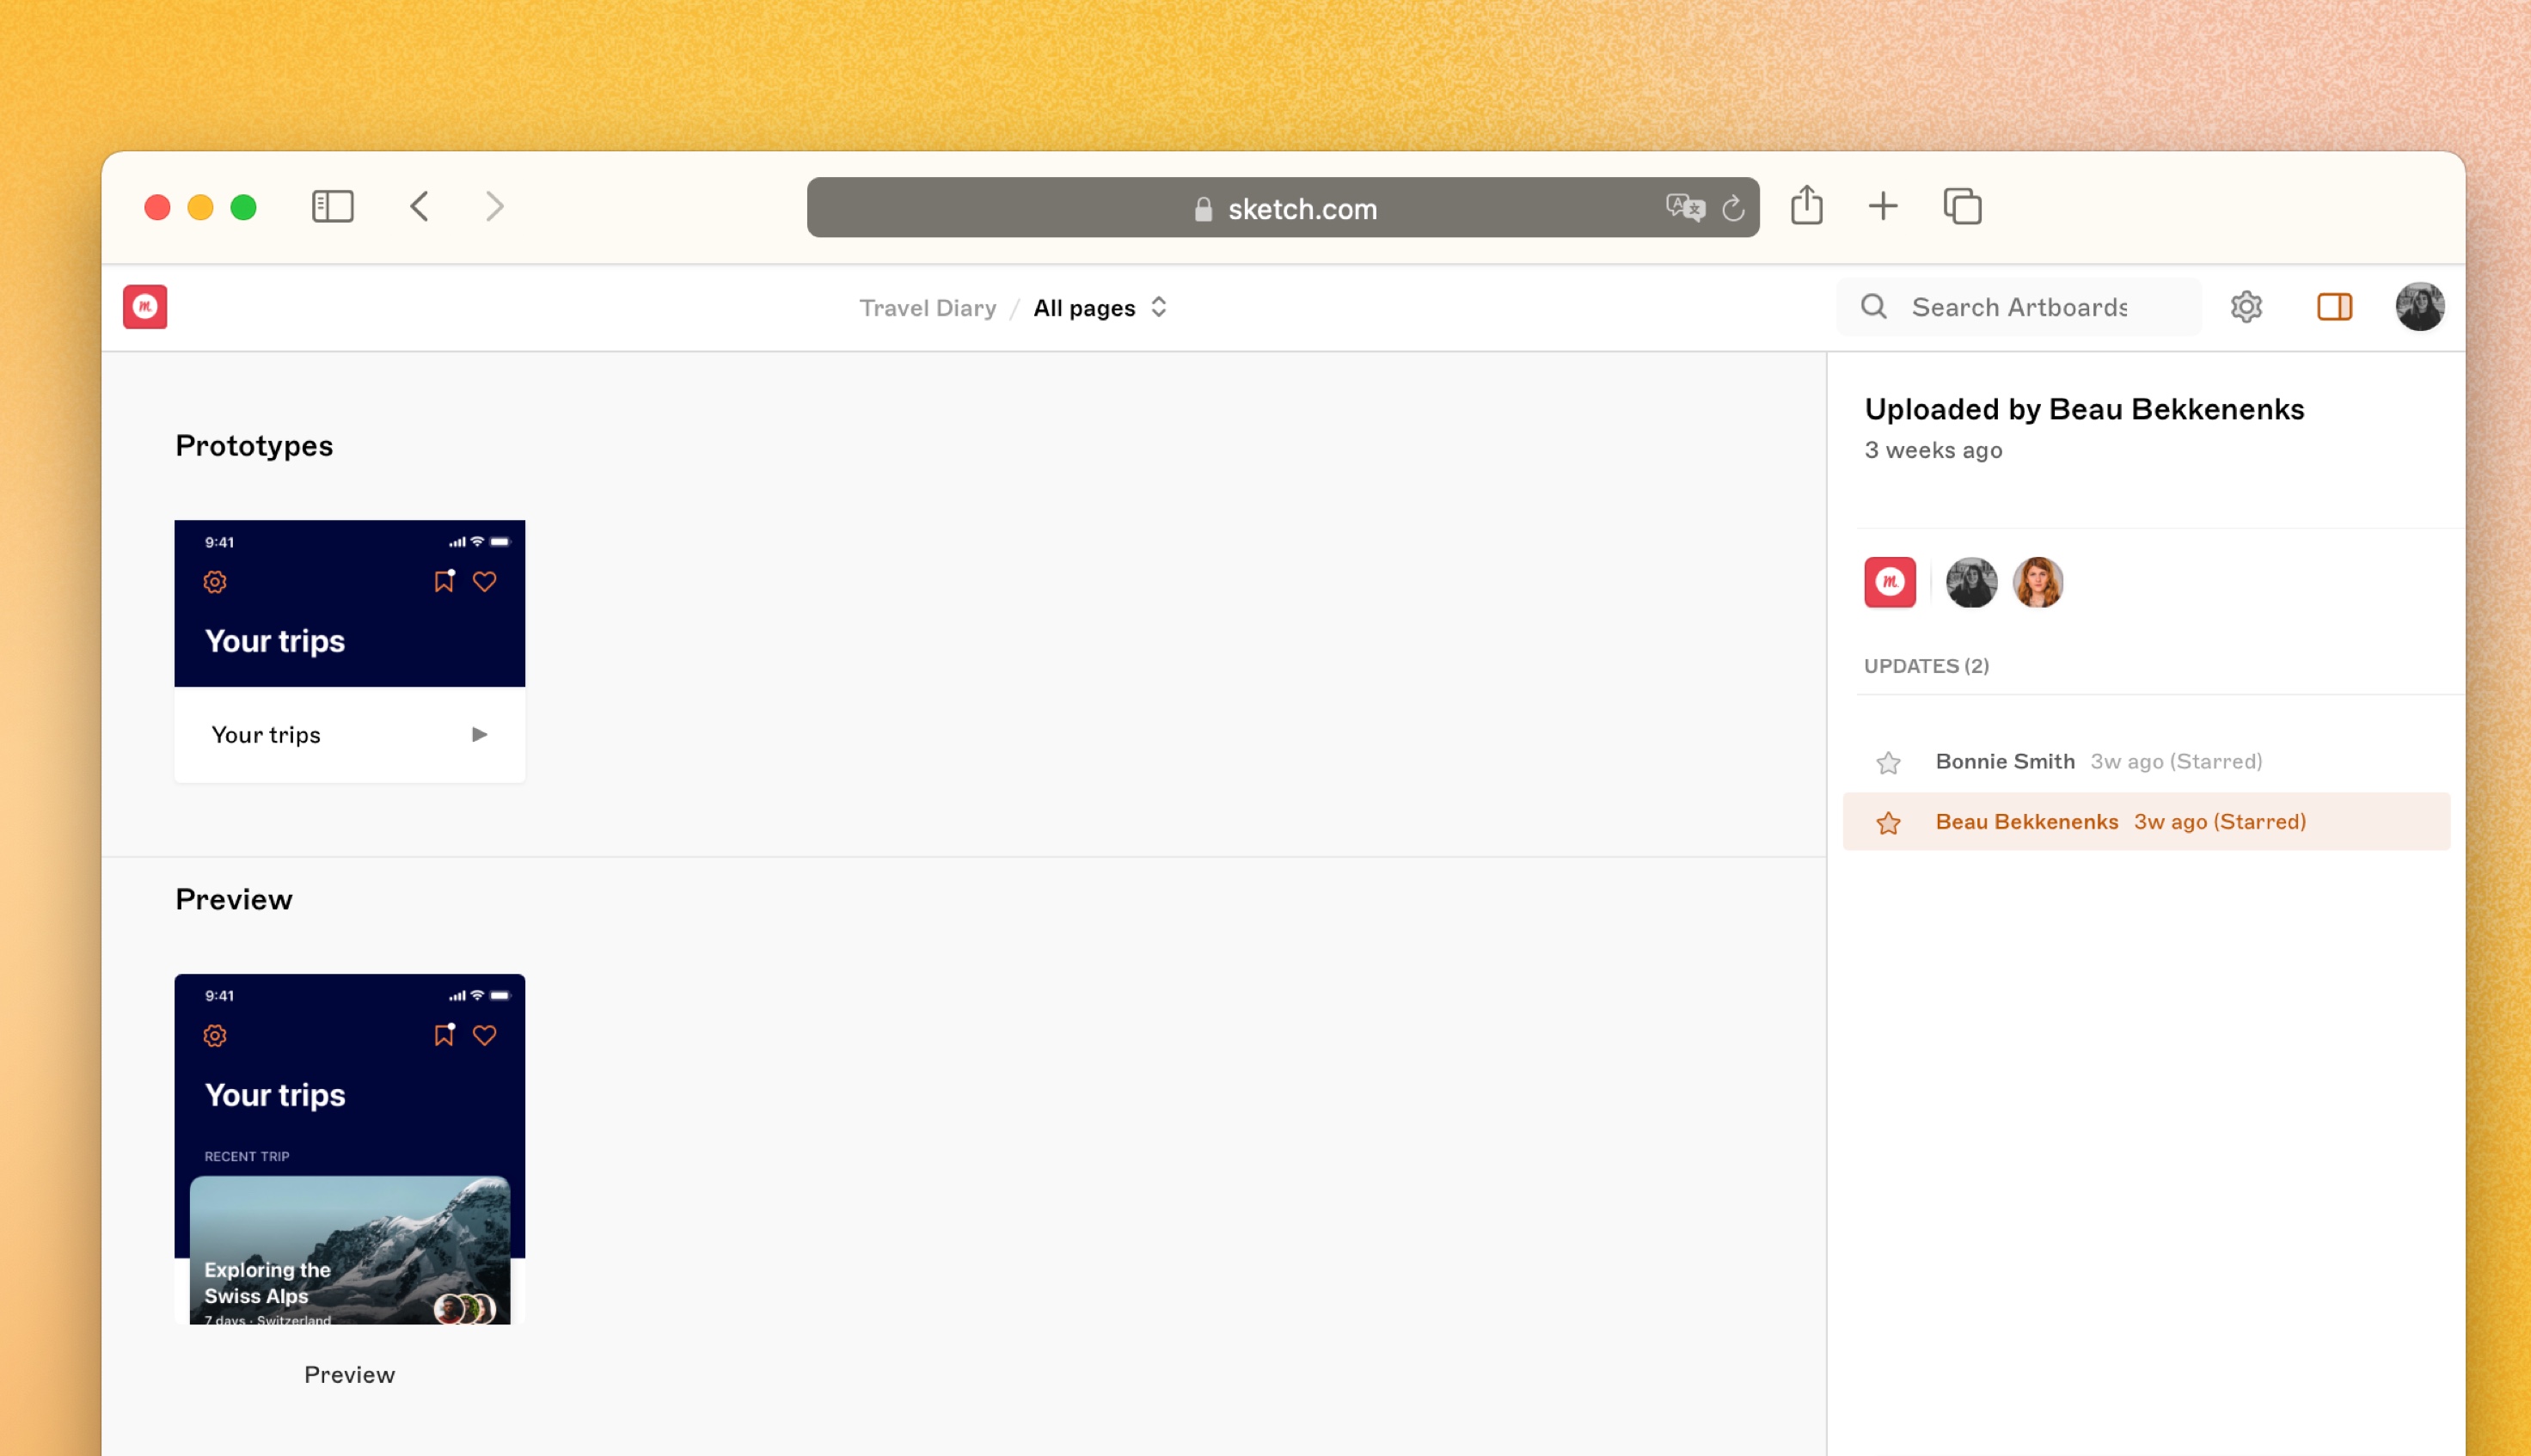Open a new Safari tab
This screenshot has height=1456, width=2531.
tap(1882, 207)
